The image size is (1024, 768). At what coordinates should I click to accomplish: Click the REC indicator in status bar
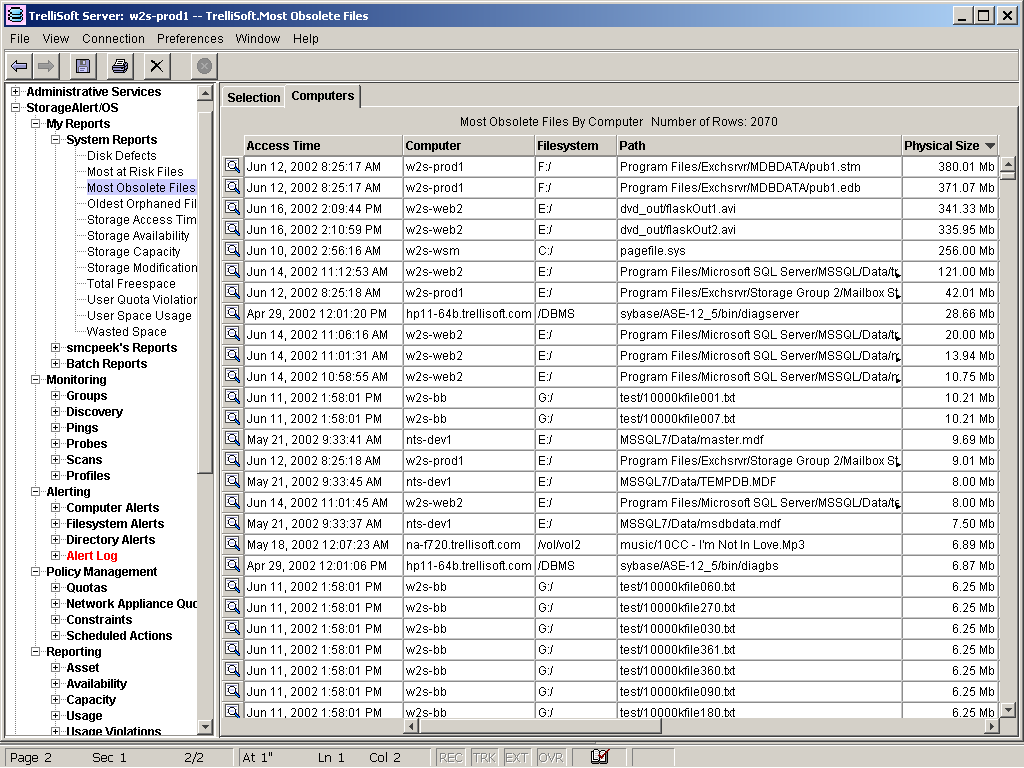click(451, 758)
